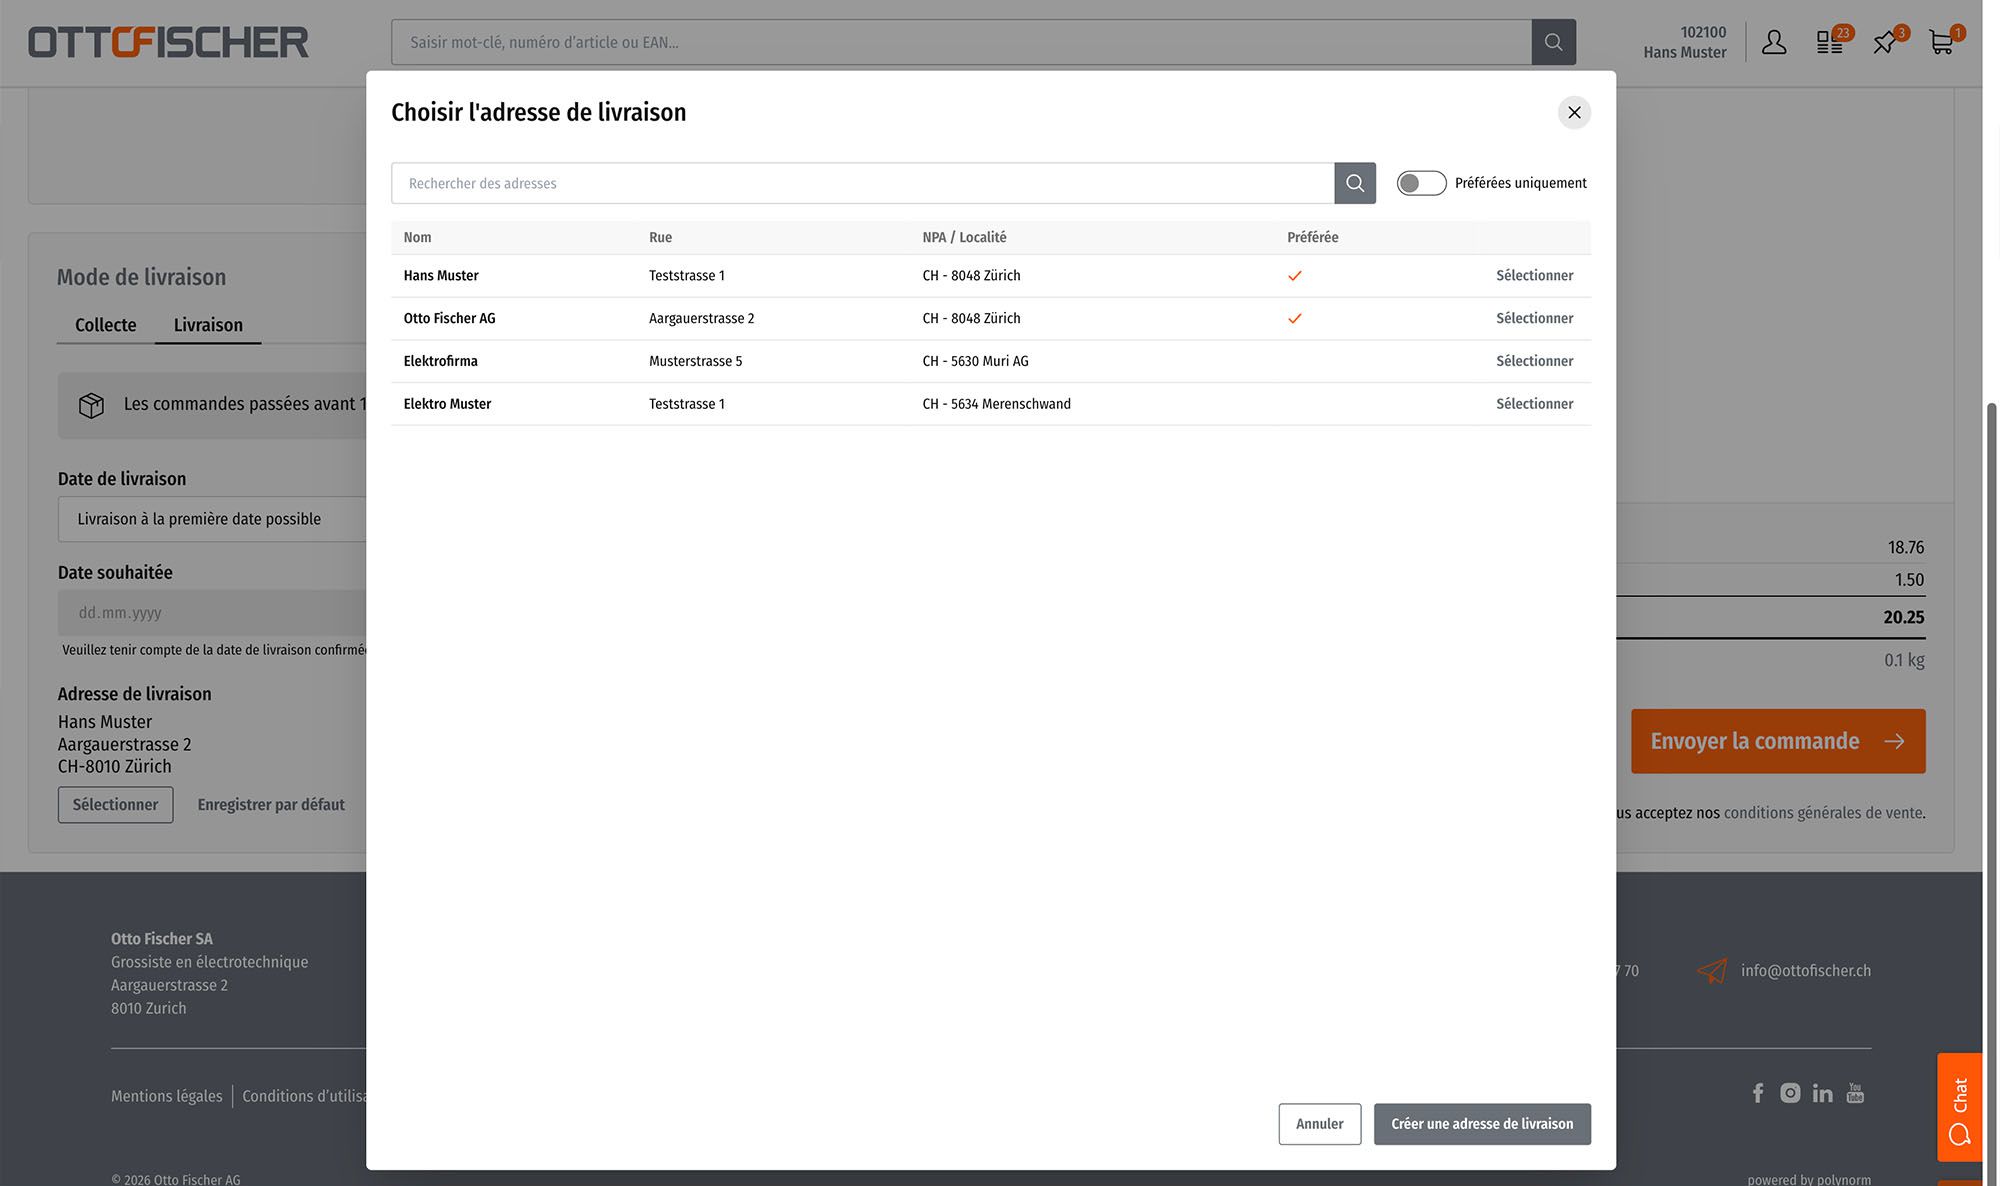The width and height of the screenshot is (2000, 1186).
Task: Switch to the Collecte tab
Action: (x=105, y=325)
